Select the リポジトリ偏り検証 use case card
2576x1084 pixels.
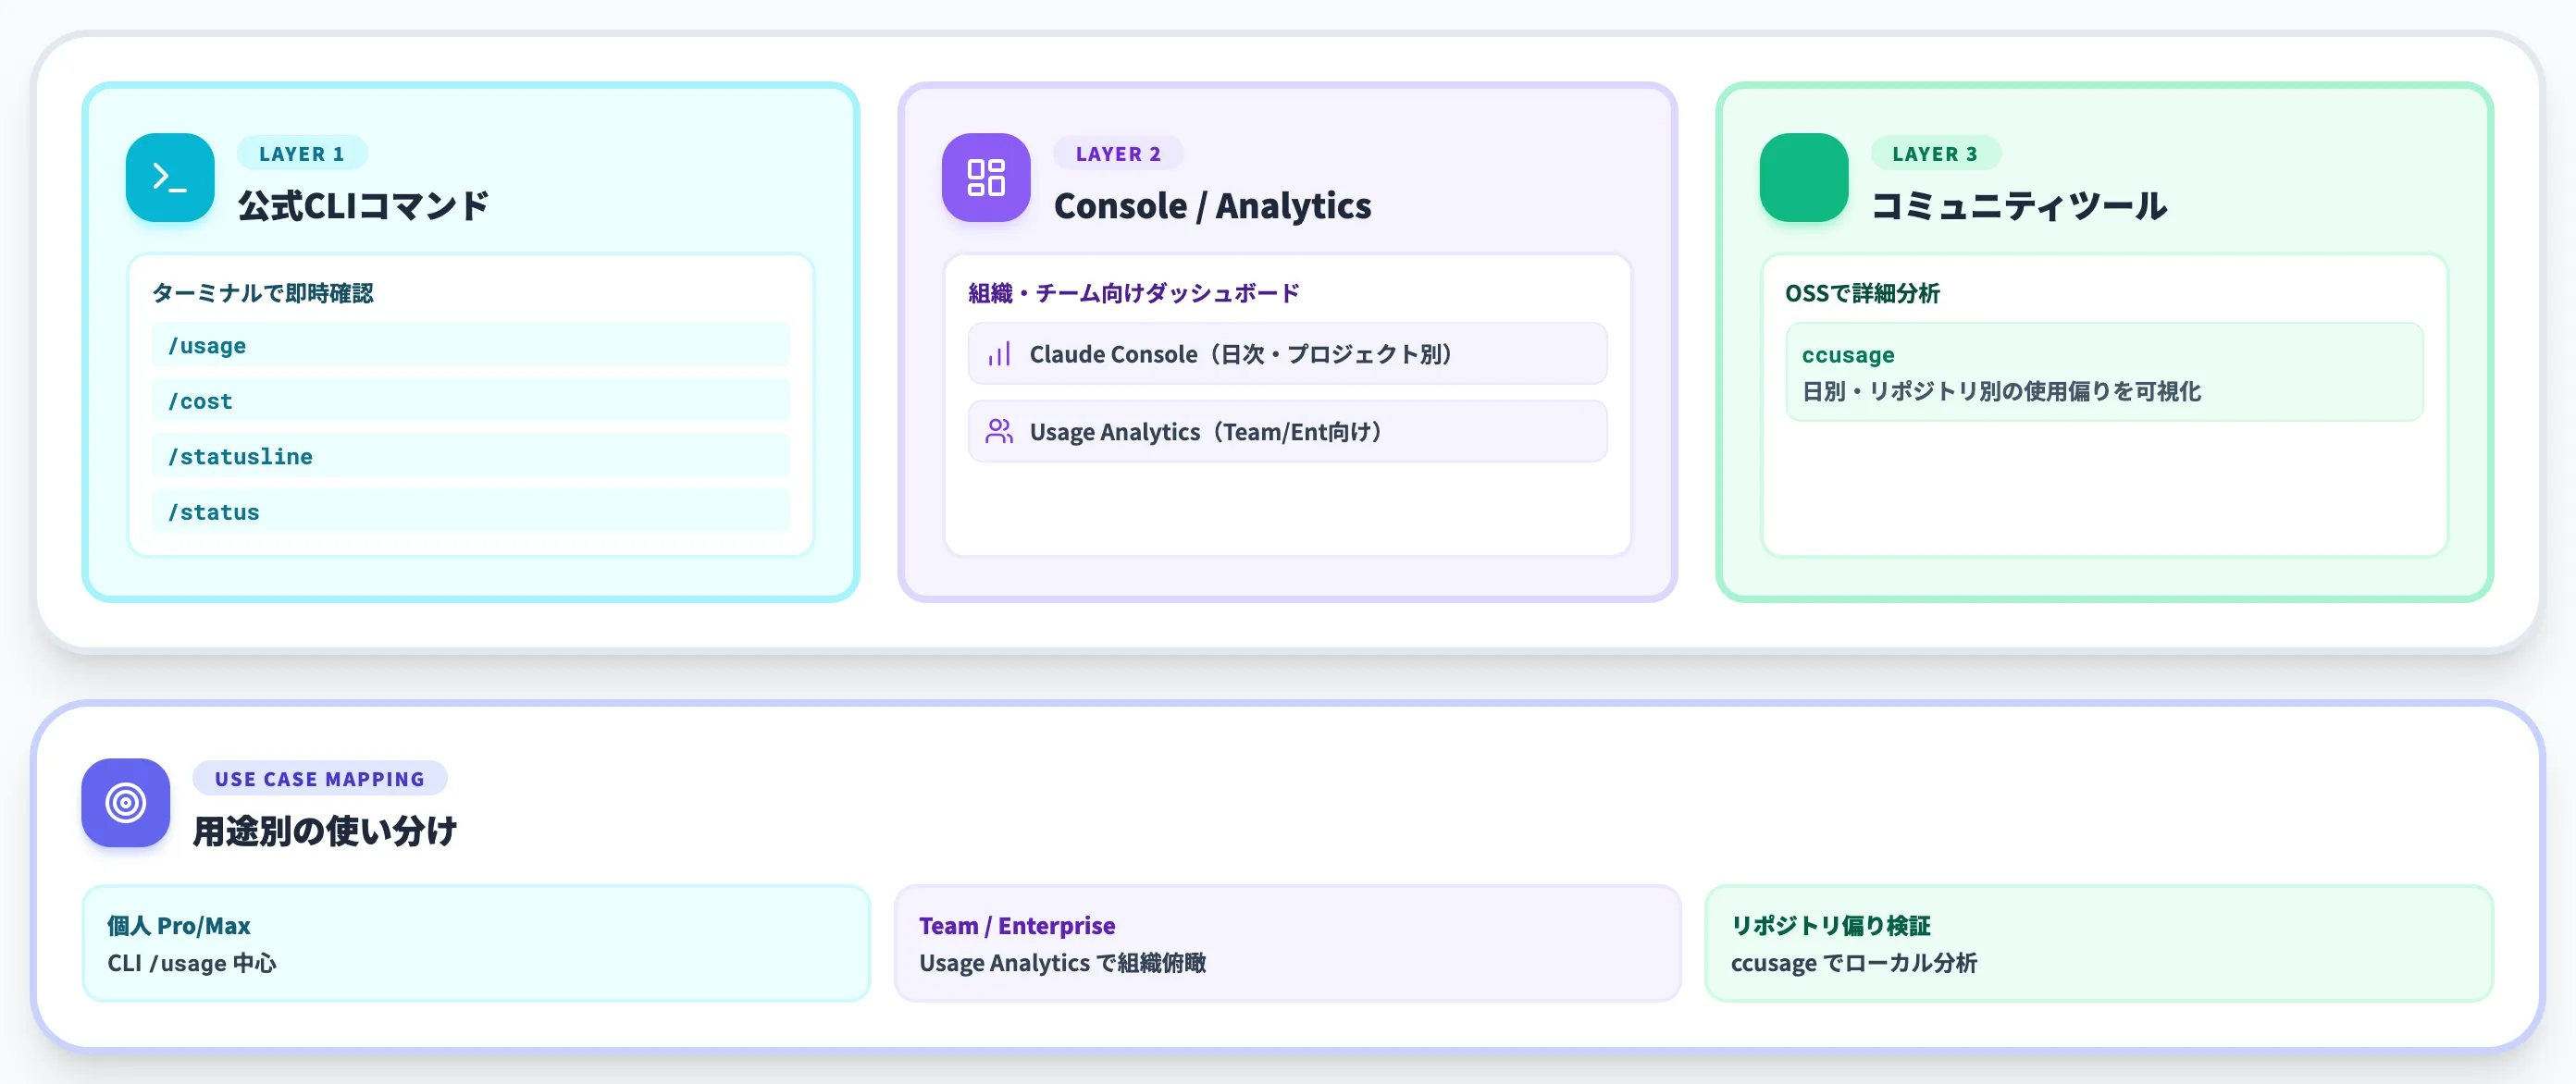[2098, 943]
